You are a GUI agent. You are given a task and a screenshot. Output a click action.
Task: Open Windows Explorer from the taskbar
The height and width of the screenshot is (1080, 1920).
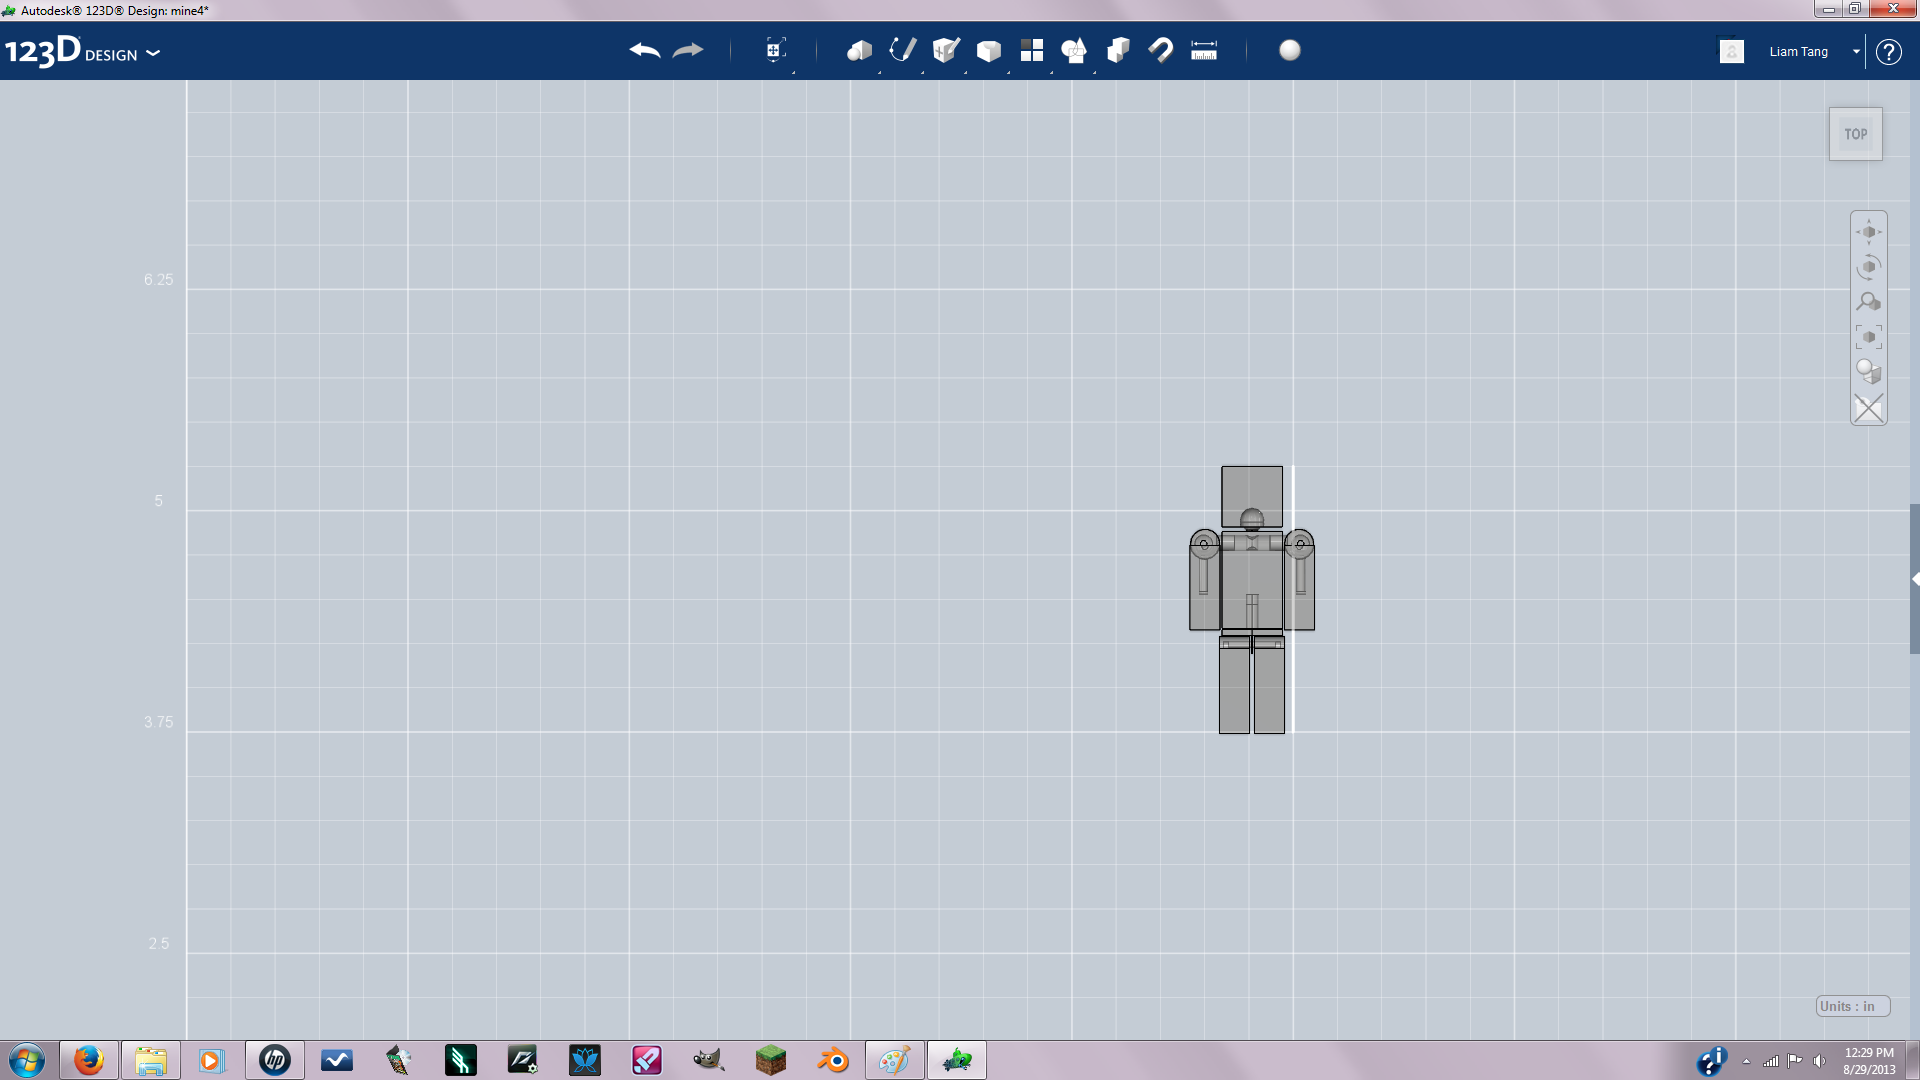(x=151, y=1060)
